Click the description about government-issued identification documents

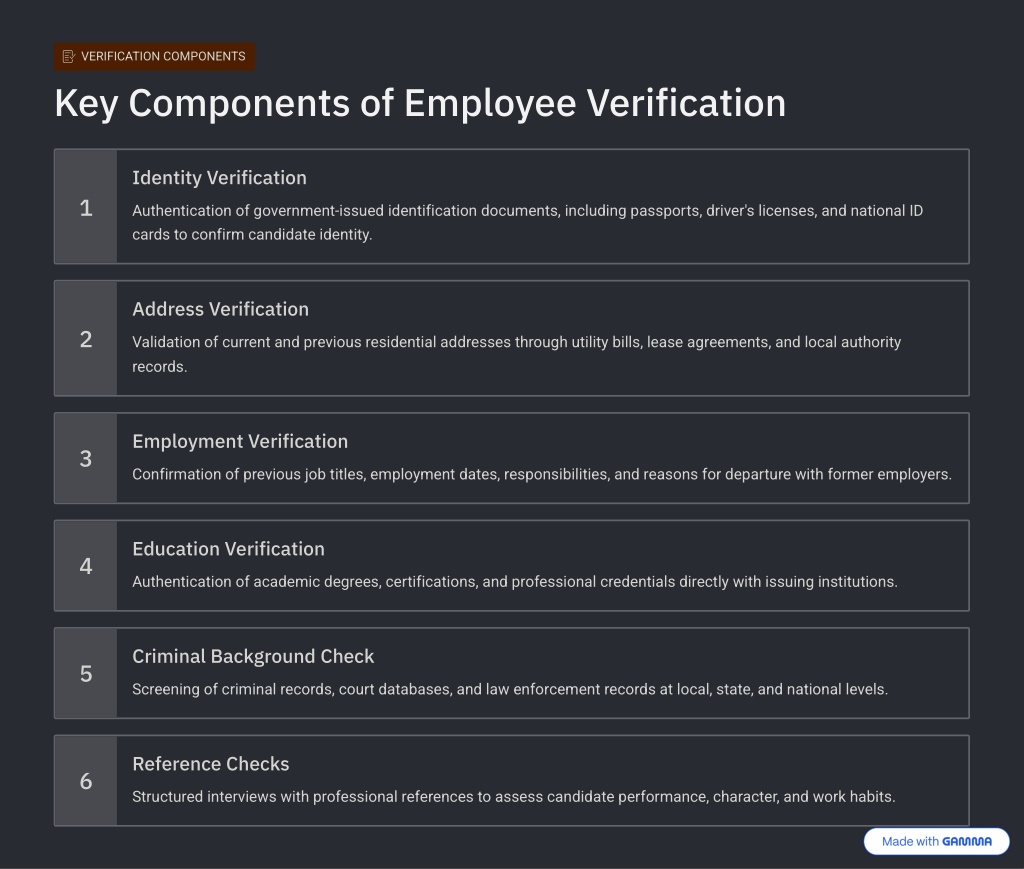(x=527, y=223)
